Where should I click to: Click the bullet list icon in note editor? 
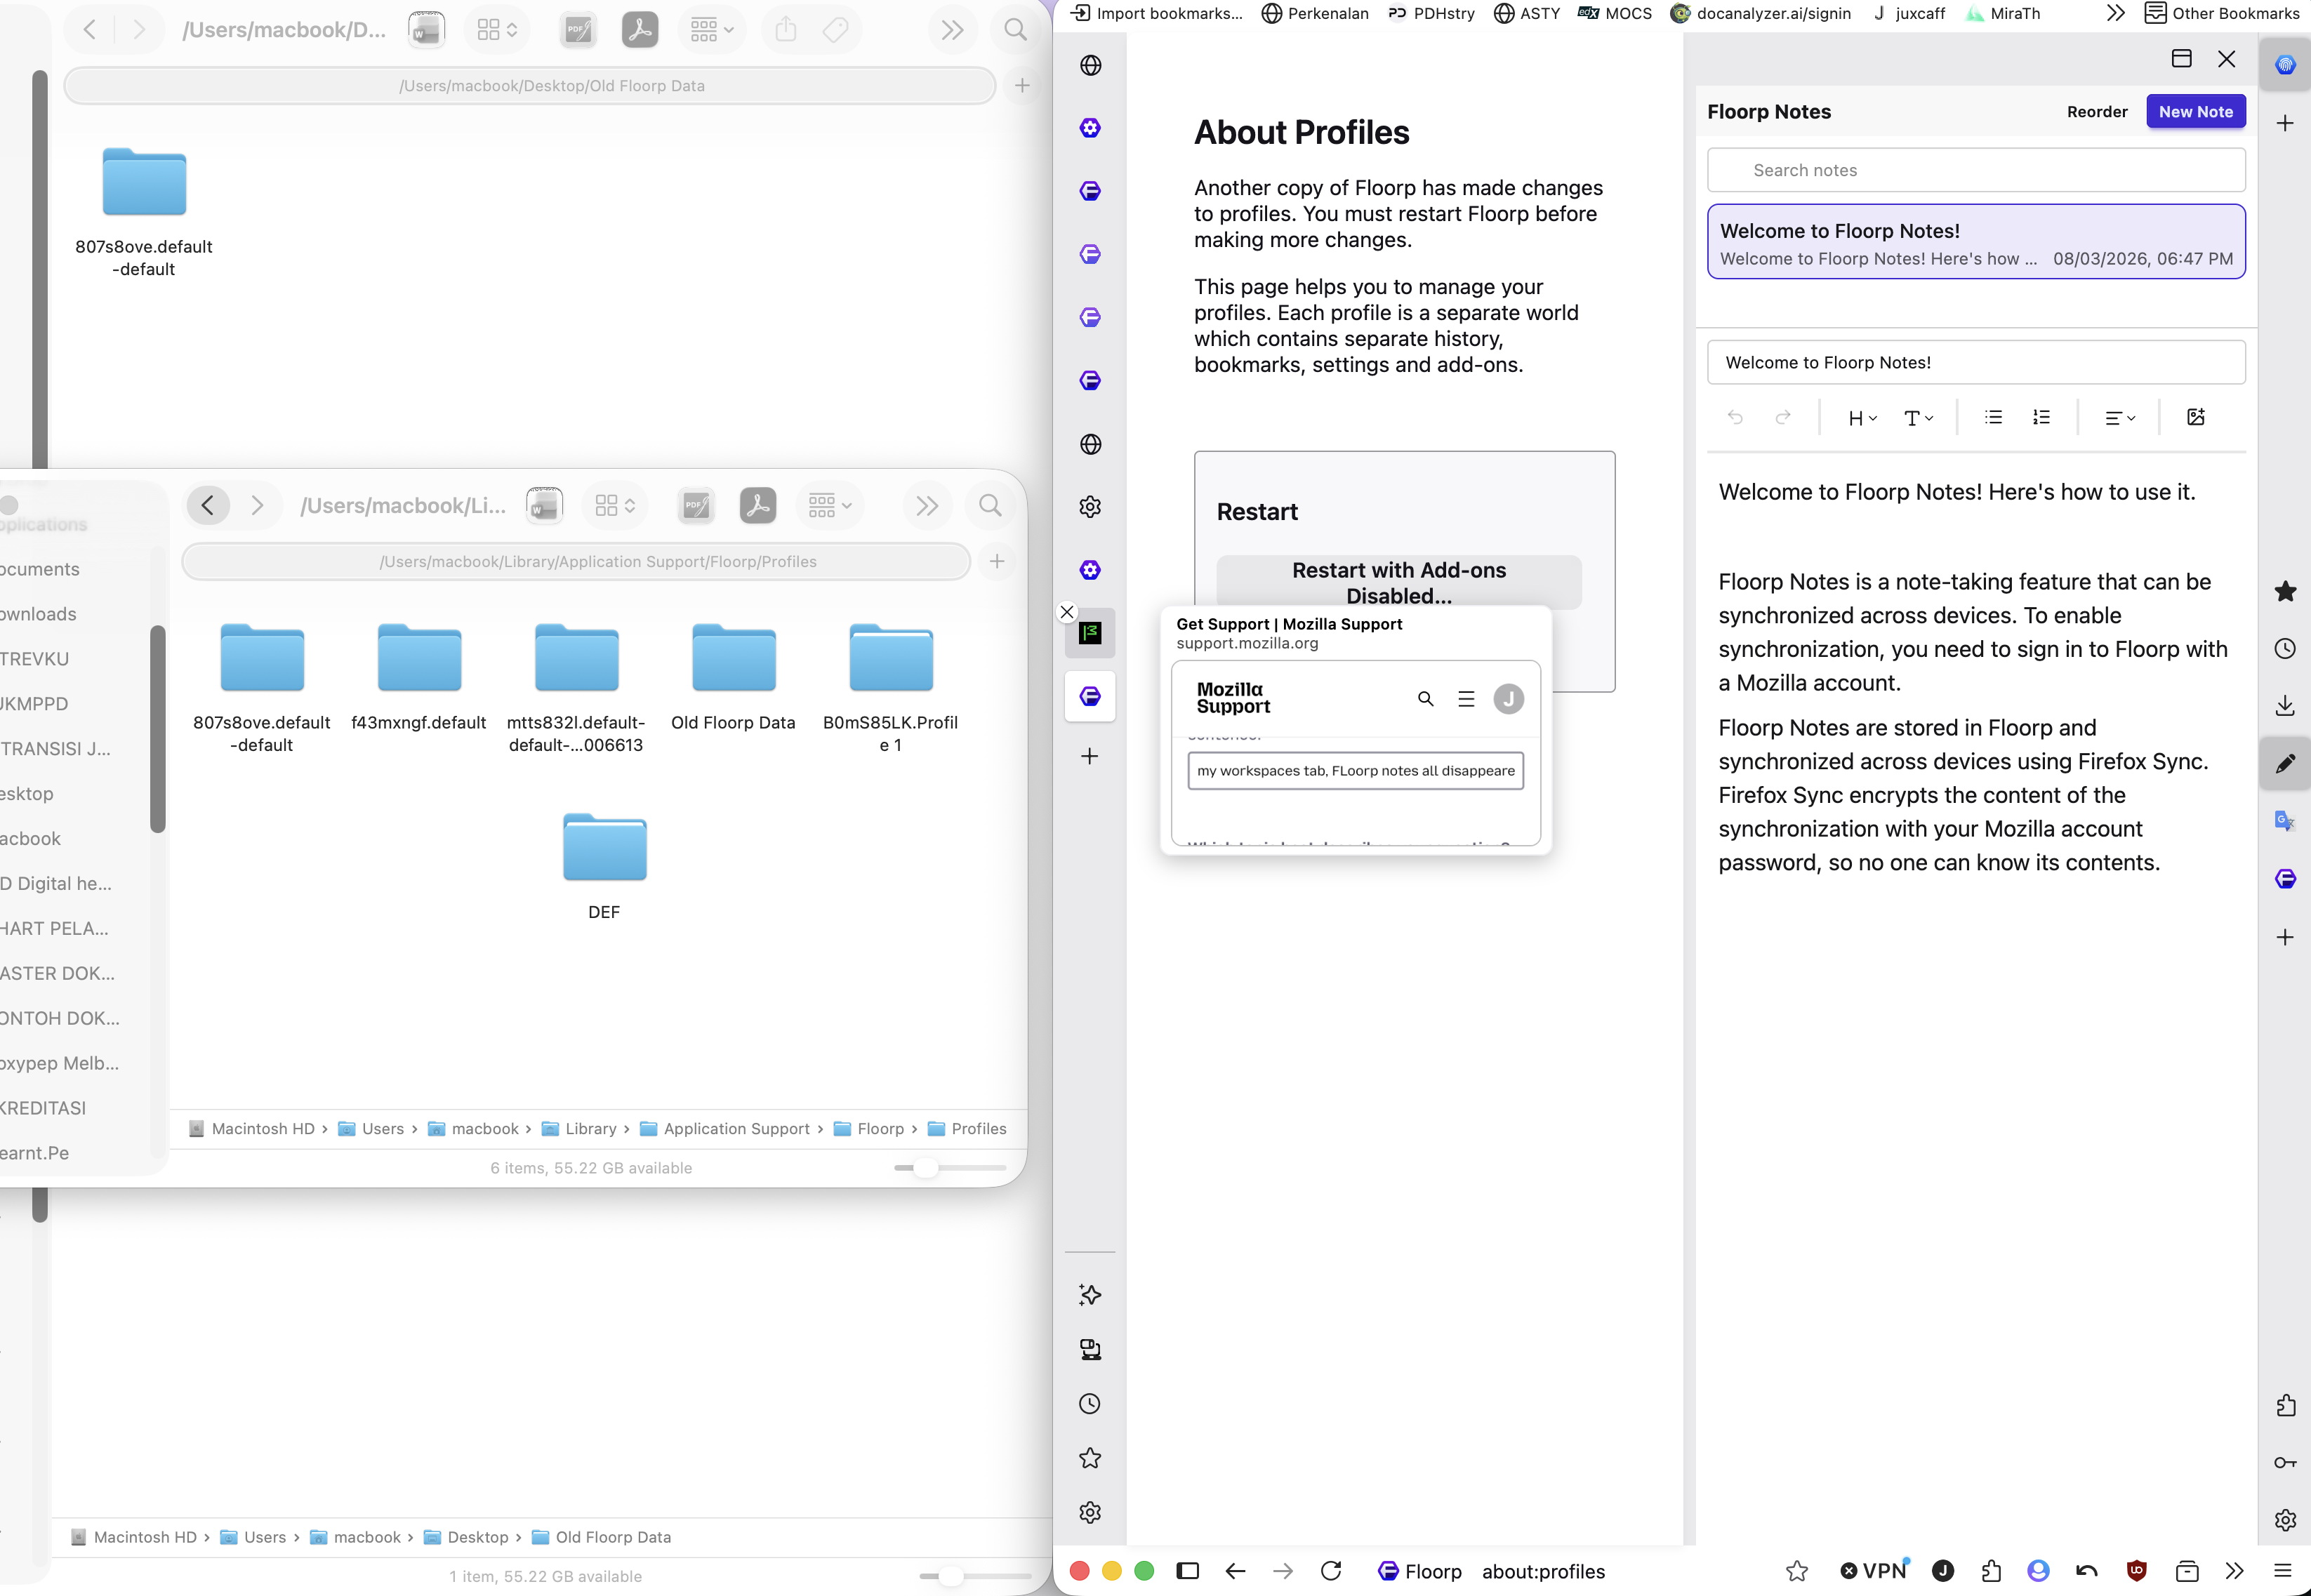coord(1993,417)
